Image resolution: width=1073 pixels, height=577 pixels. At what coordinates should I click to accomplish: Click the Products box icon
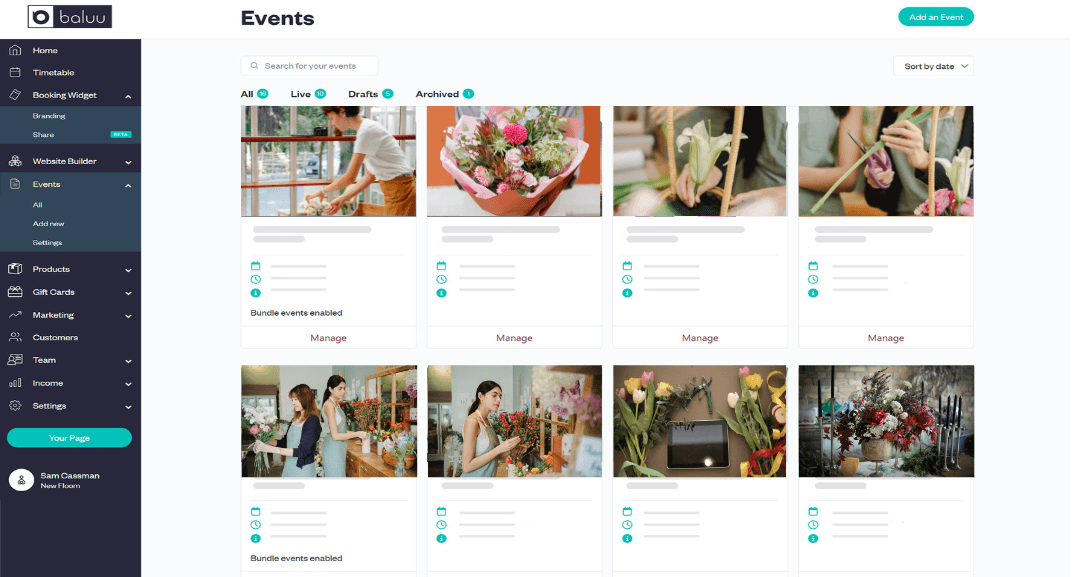15,269
